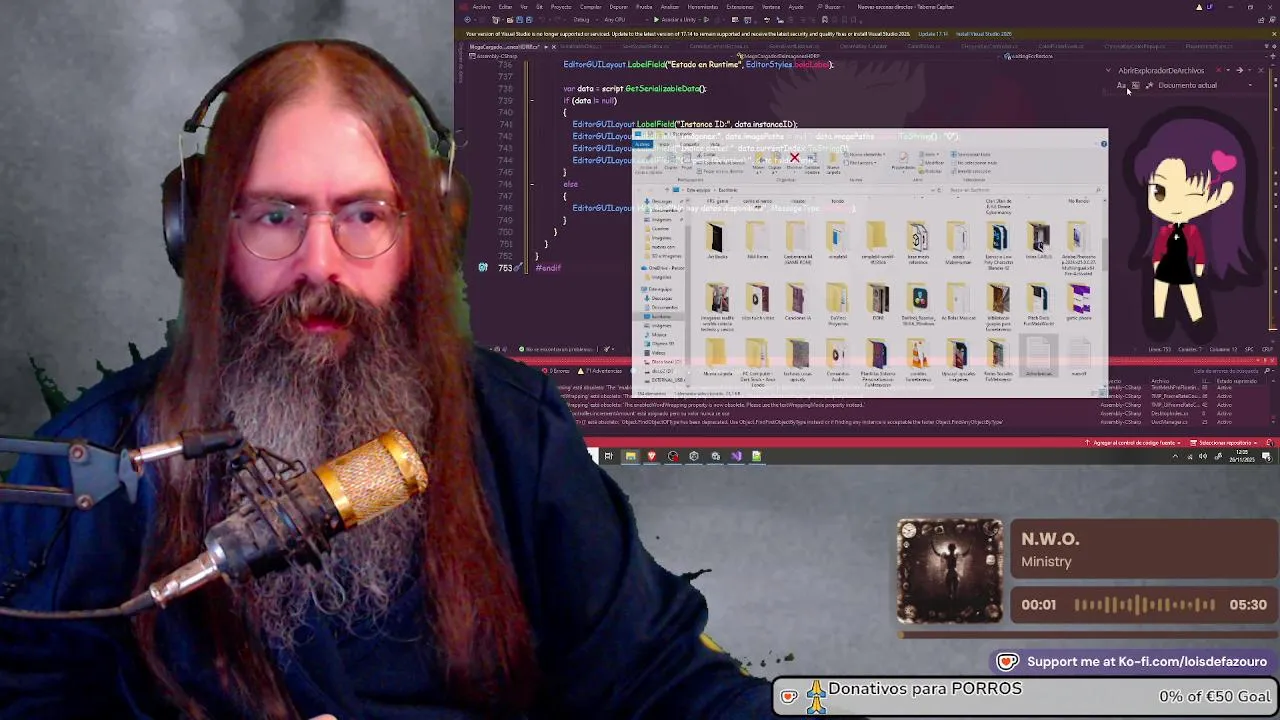Image resolution: width=1280 pixels, height=720 pixels.
Task: Open the Depurar menu
Action: pos(618,7)
